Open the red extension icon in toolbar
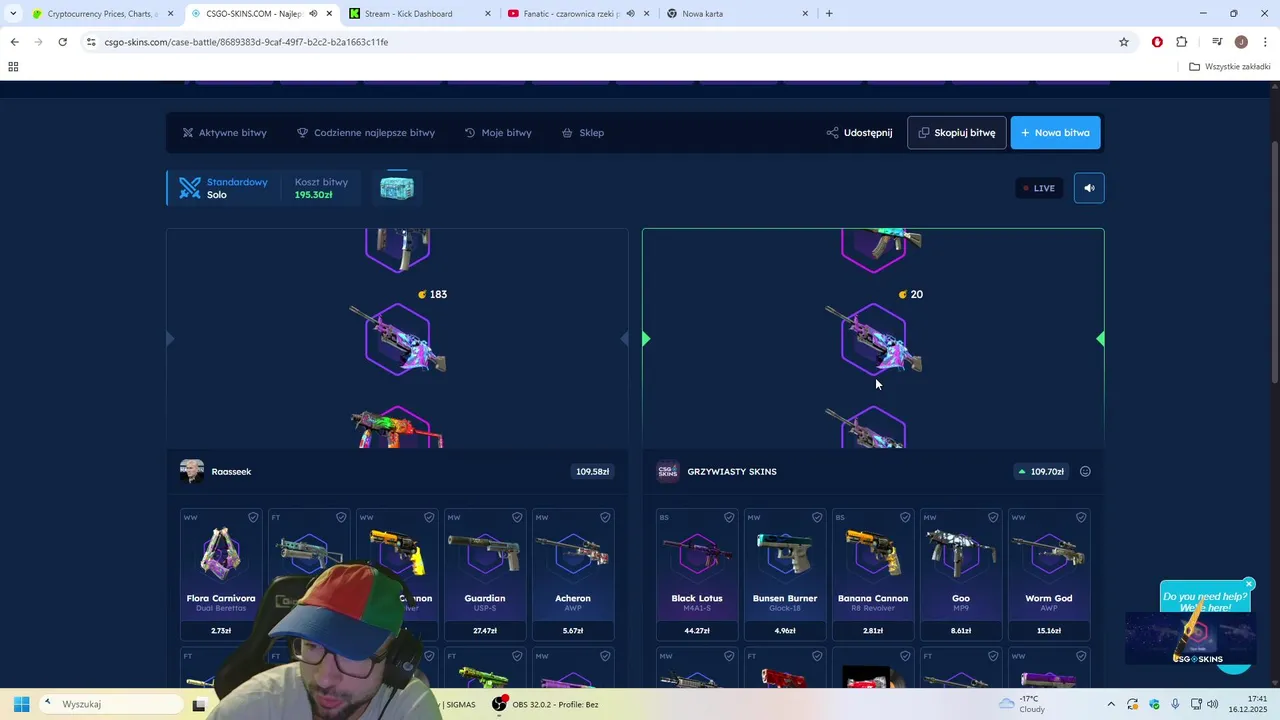1280x720 pixels. tap(1157, 42)
